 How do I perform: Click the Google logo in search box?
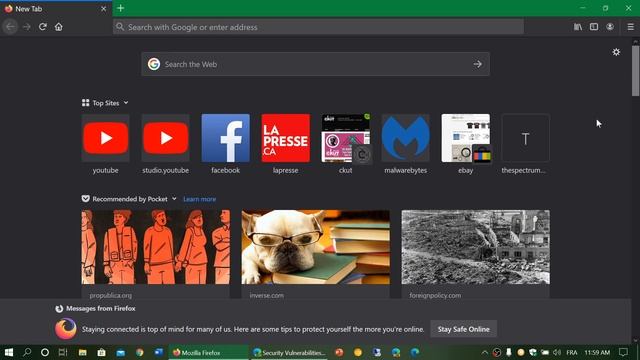pyautogui.click(x=154, y=64)
